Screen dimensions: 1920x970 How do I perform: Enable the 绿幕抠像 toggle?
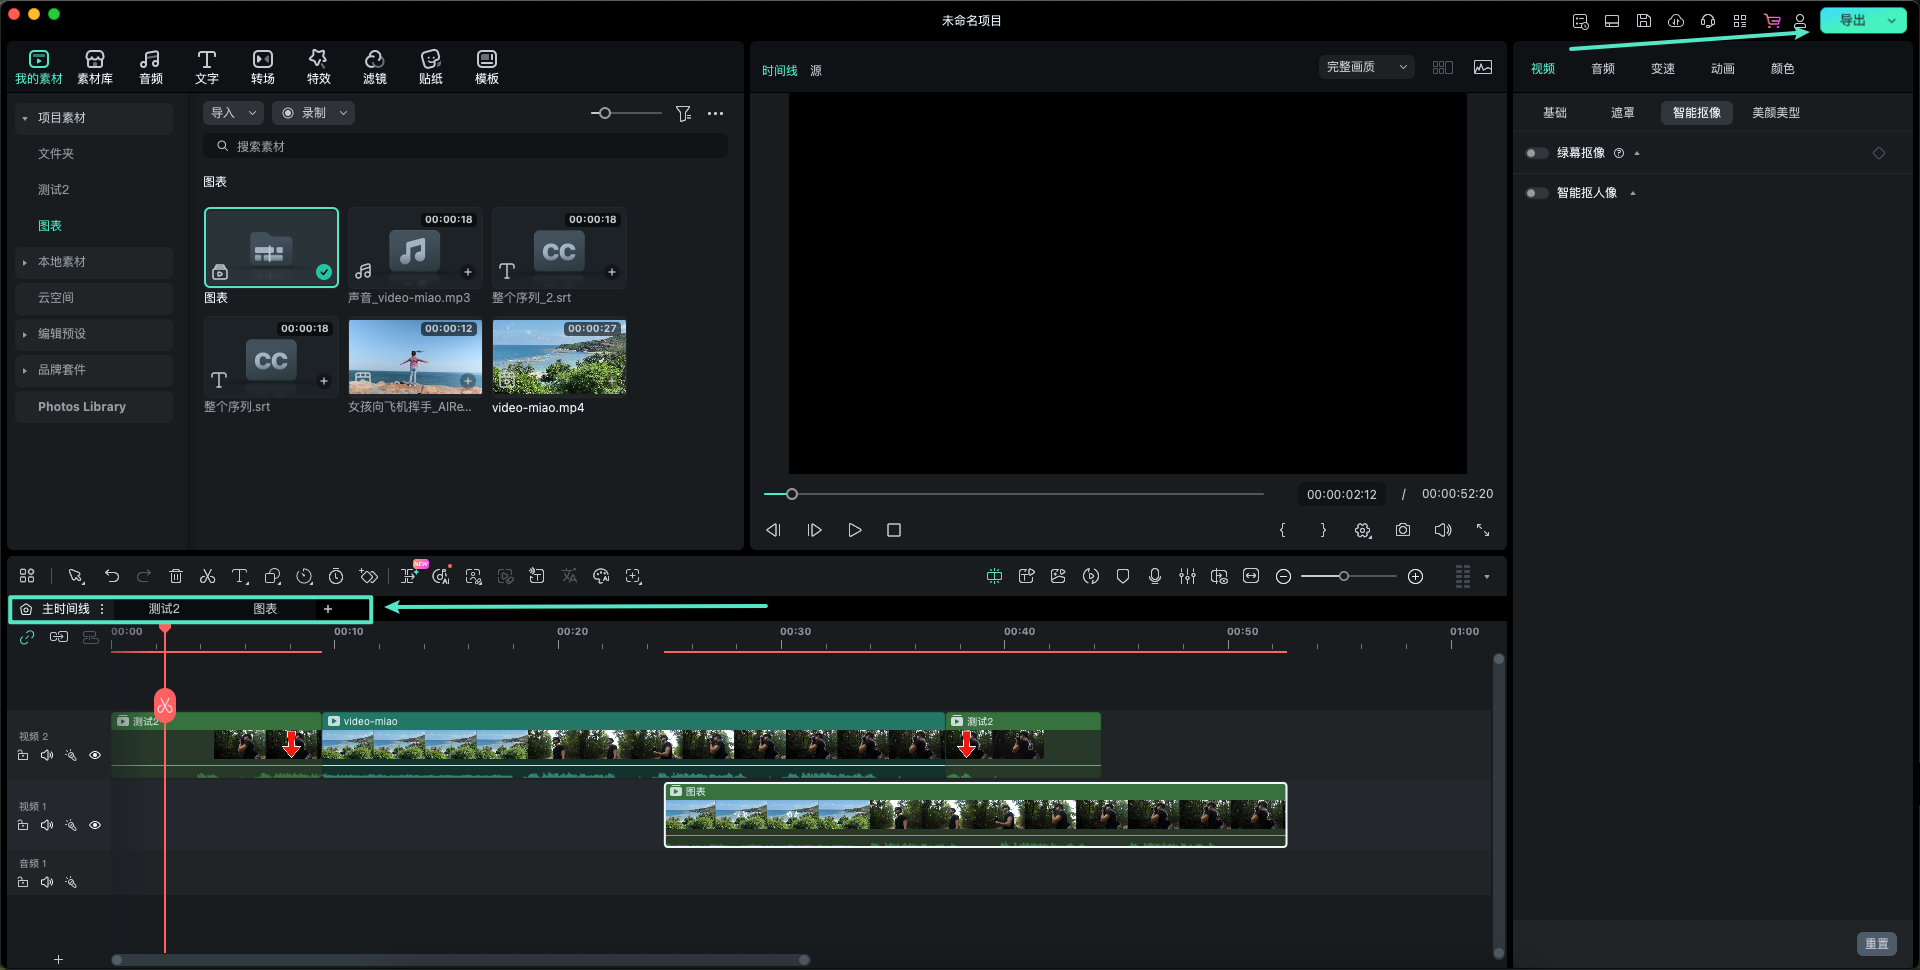click(x=1536, y=153)
